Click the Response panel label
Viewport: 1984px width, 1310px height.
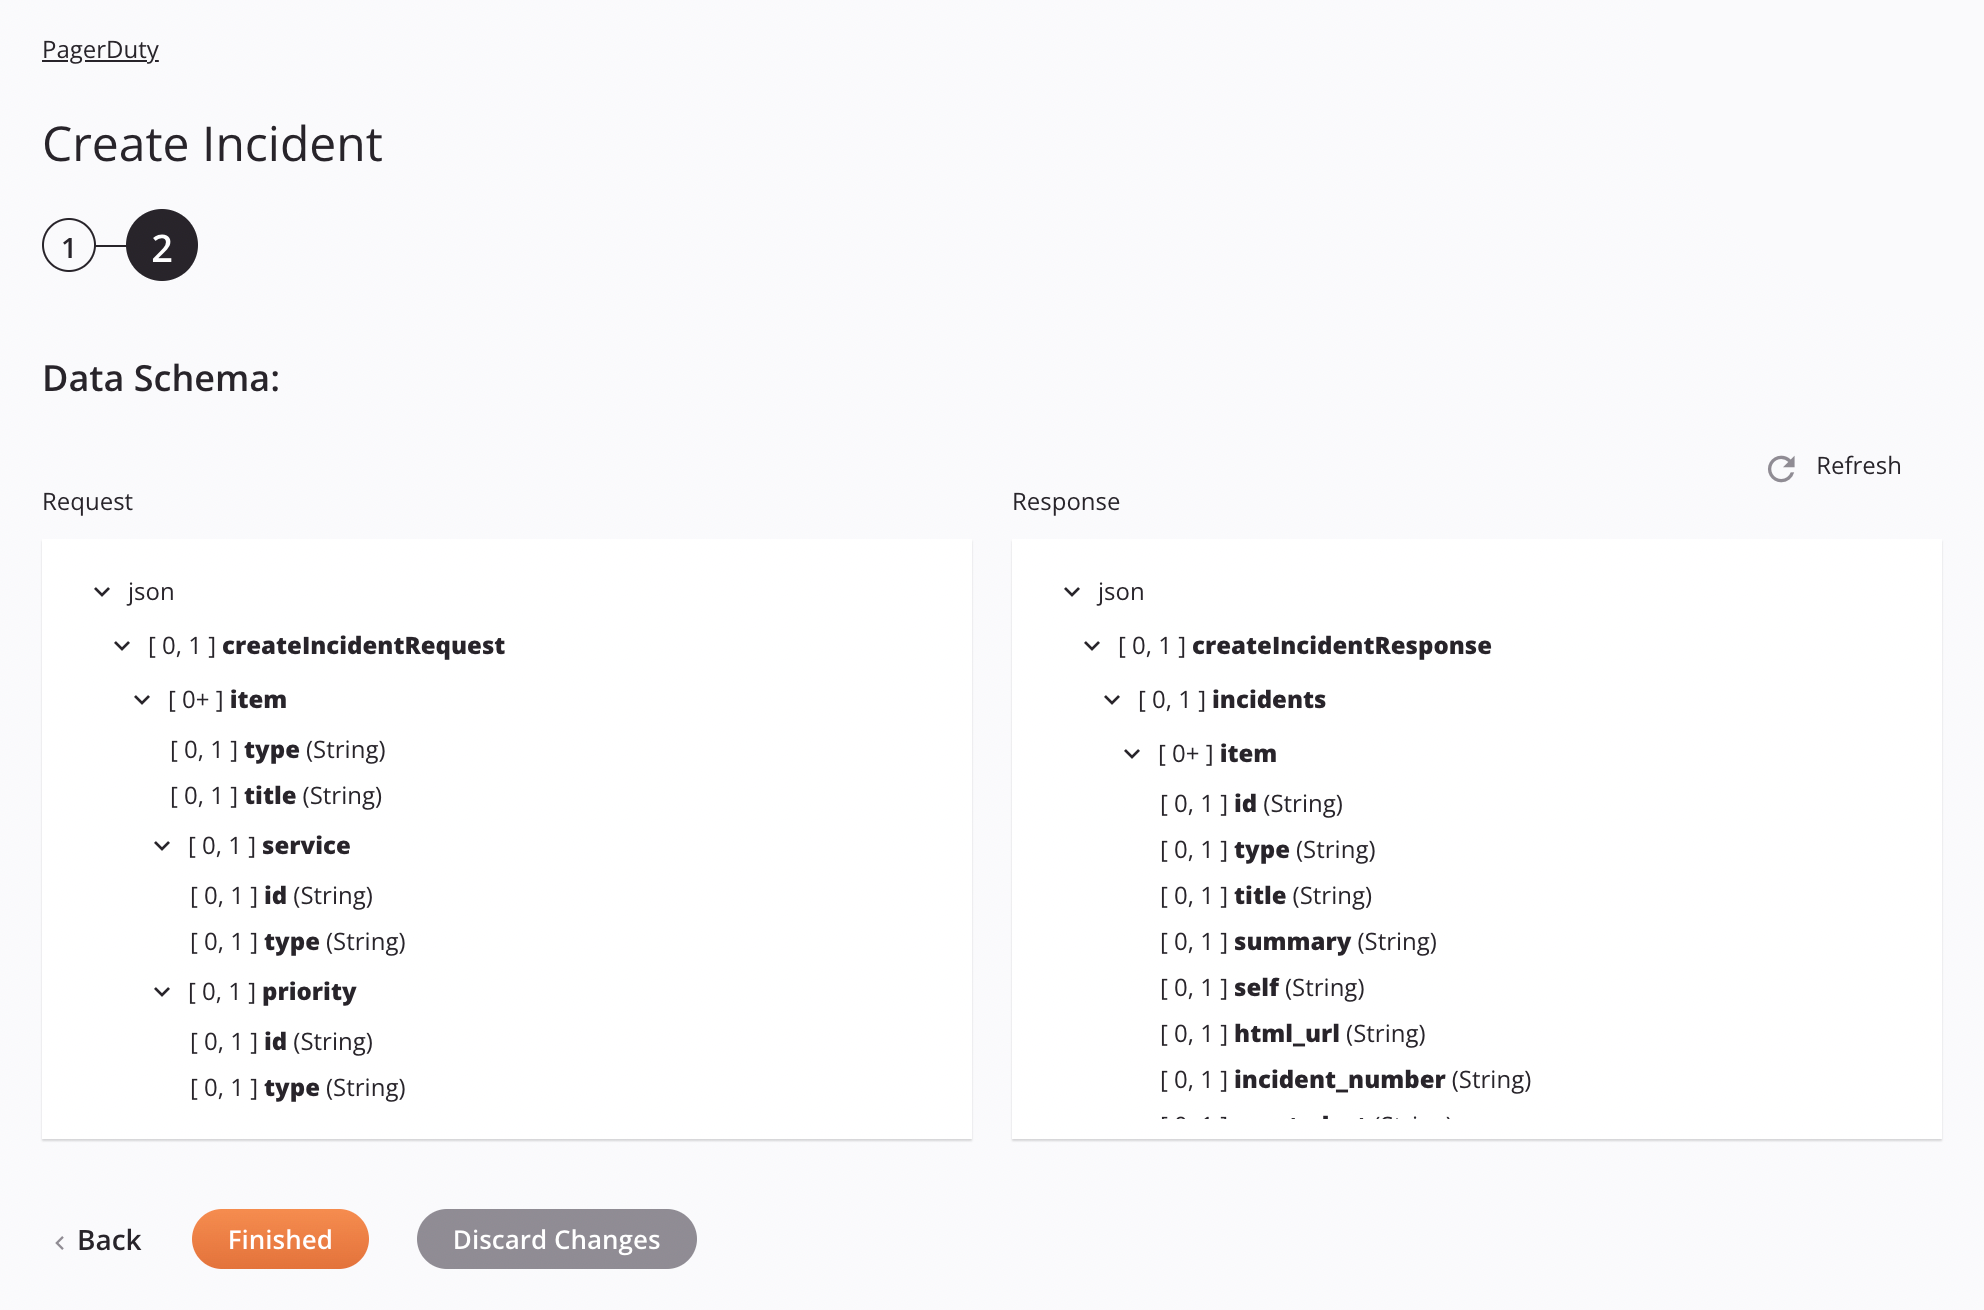click(1066, 500)
